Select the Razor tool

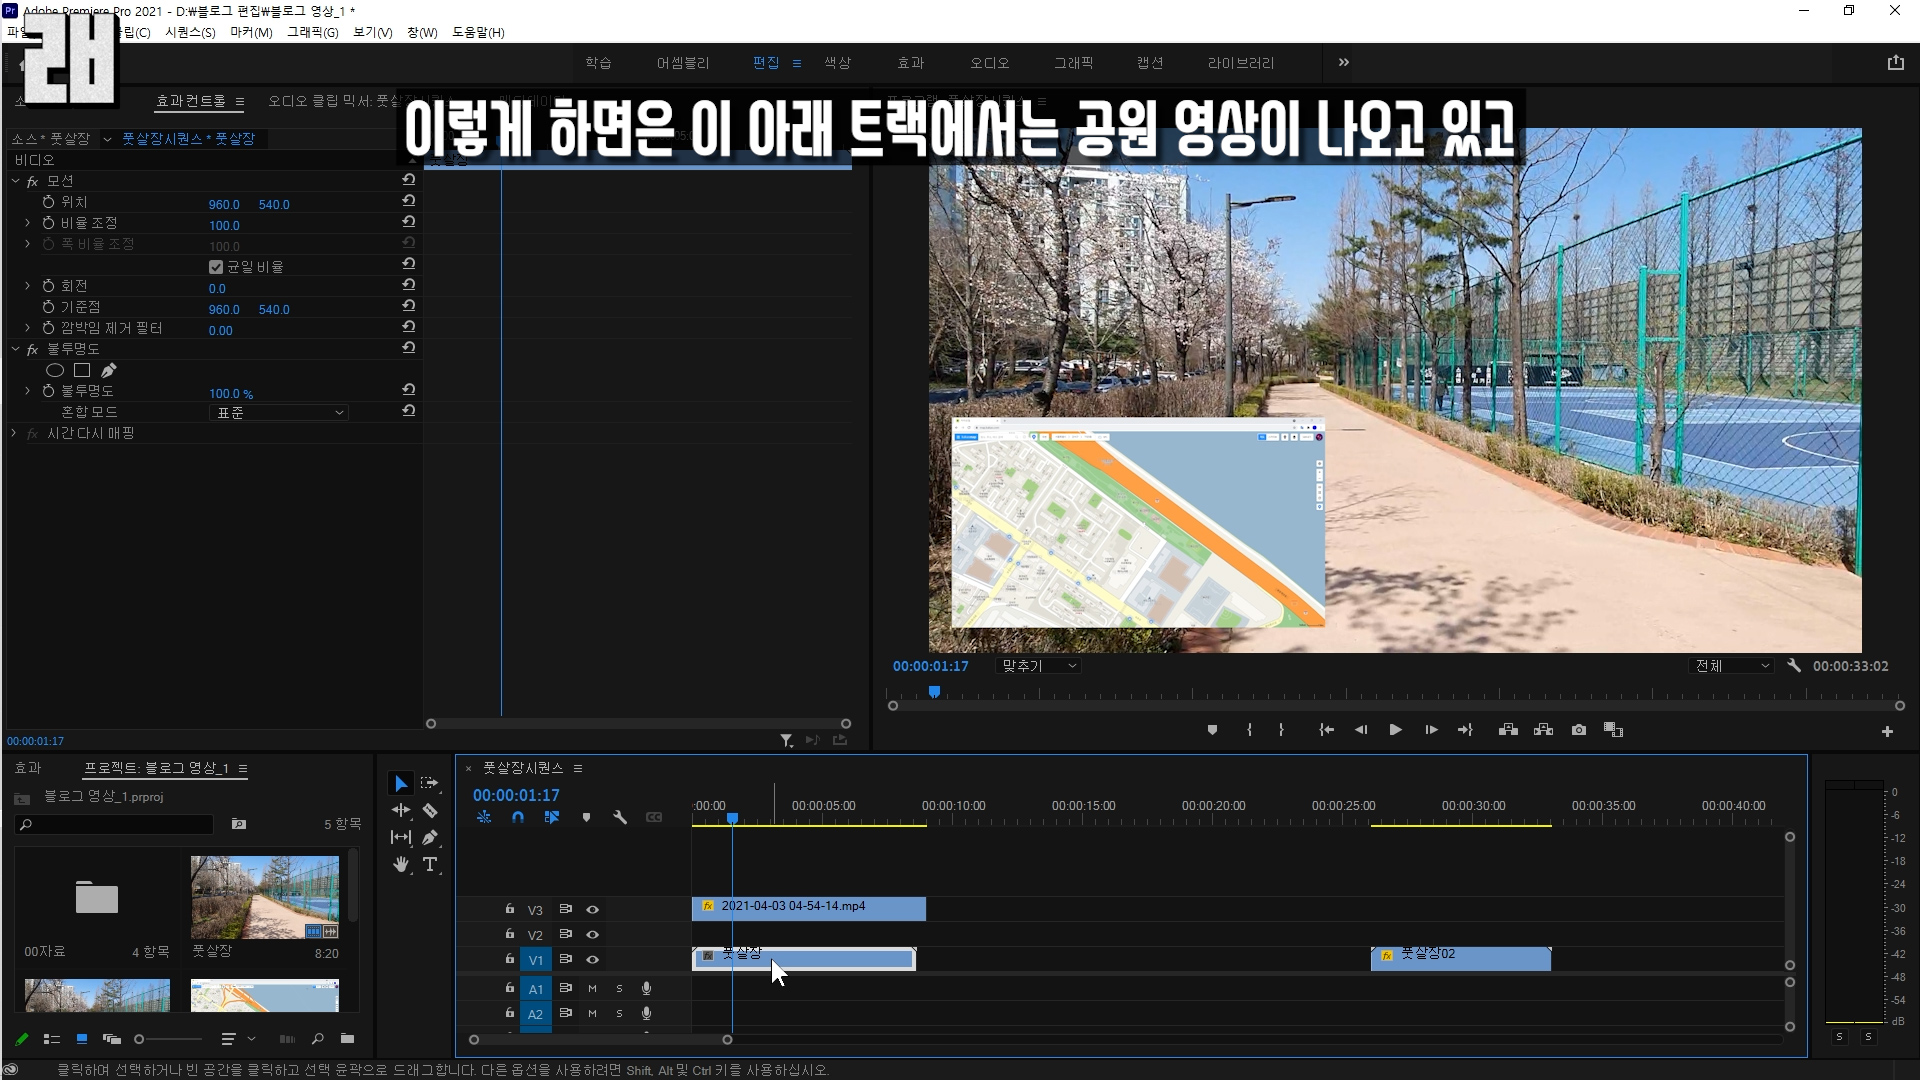[430, 811]
